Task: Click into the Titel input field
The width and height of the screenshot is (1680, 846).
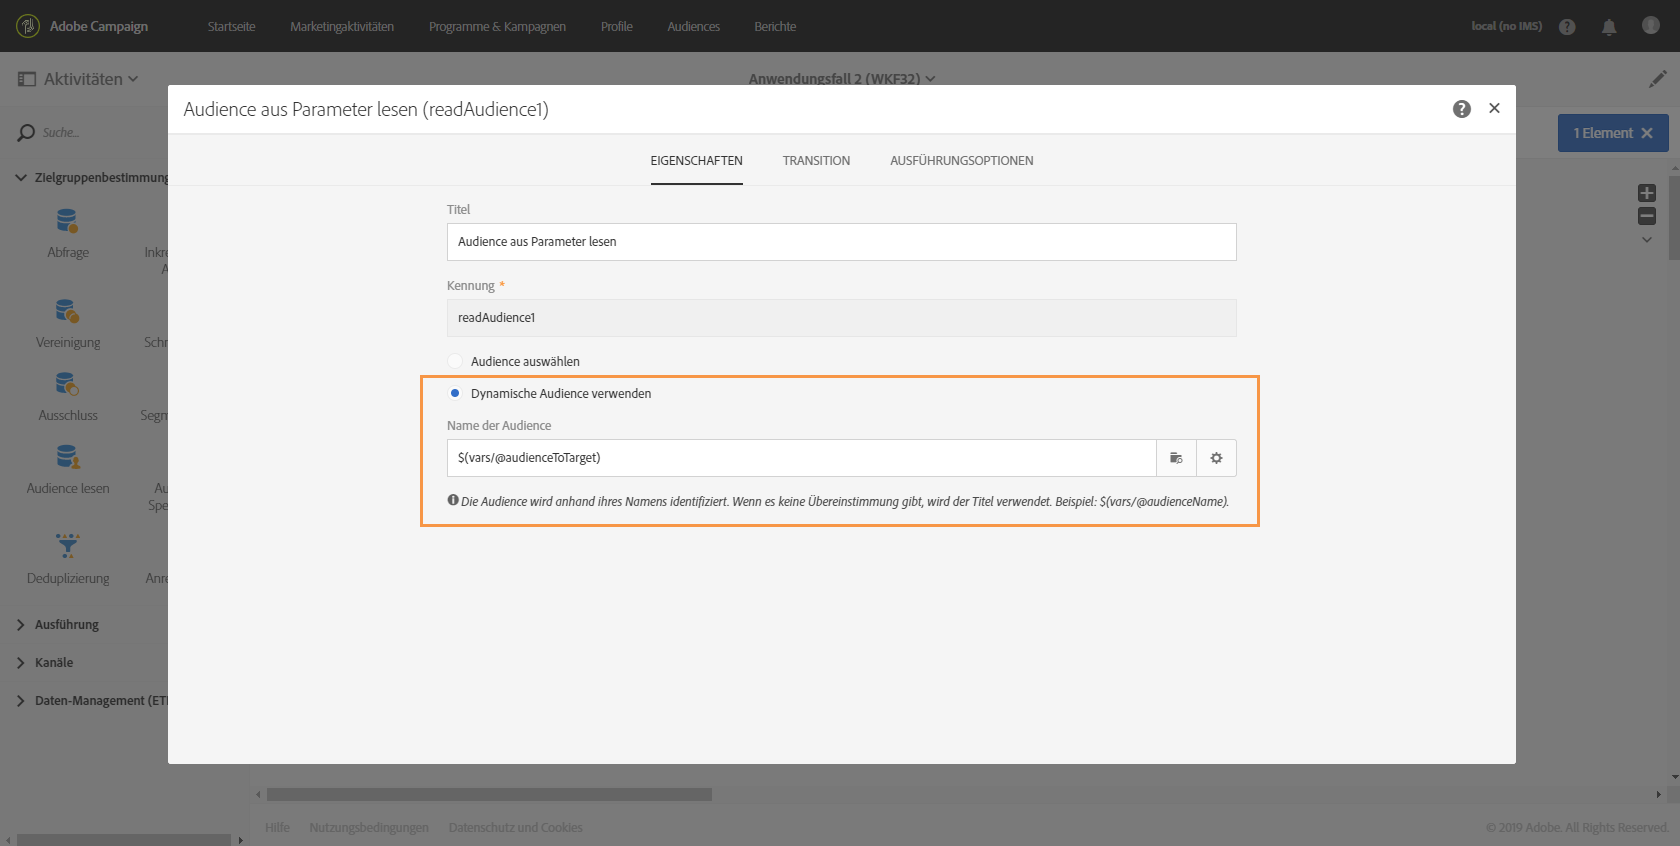Action: click(x=841, y=242)
